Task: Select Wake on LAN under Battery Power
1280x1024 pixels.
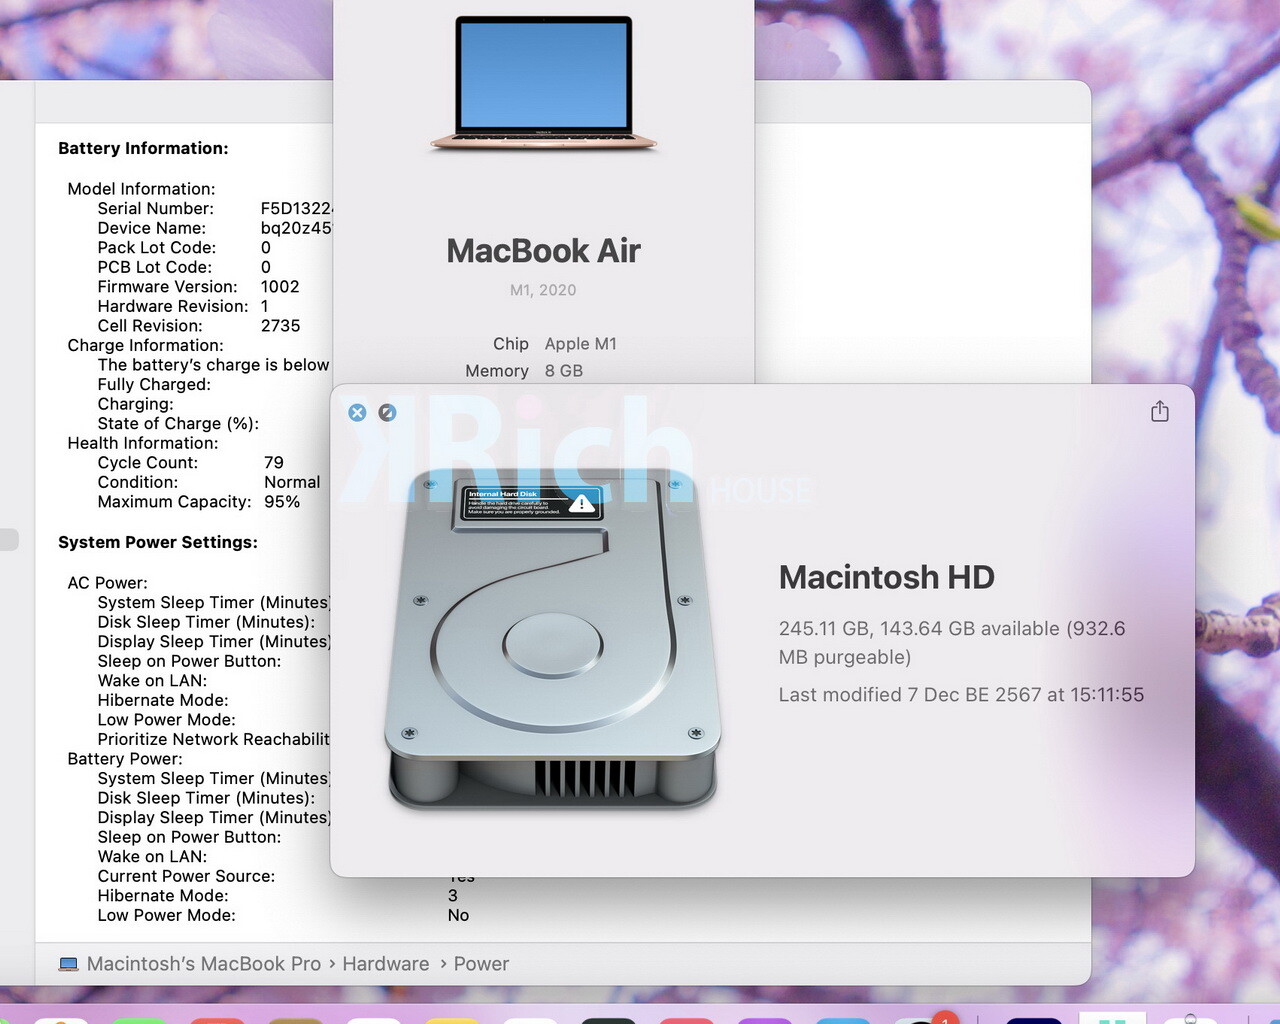Action: click(x=152, y=856)
